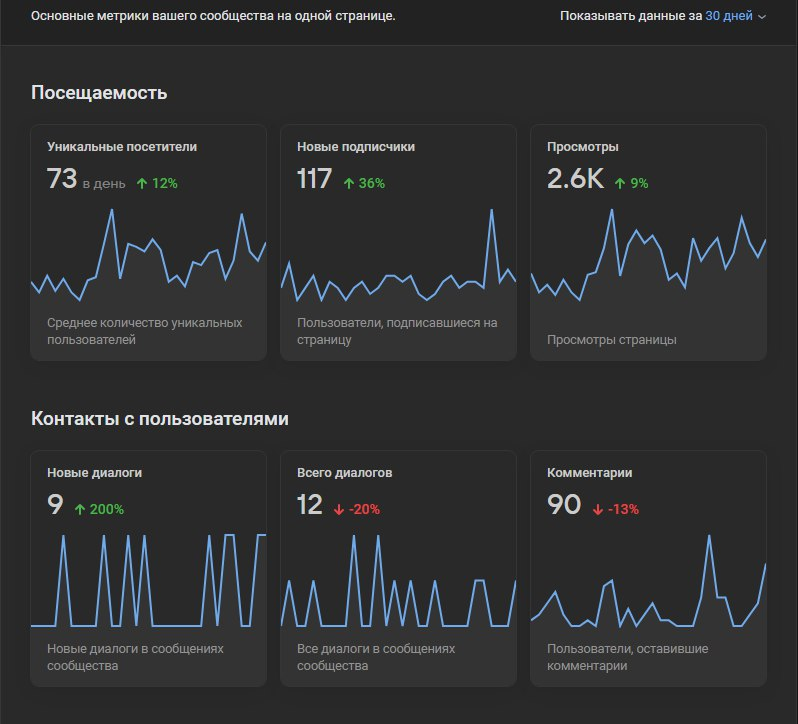This screenshot has height=724, width=798.
Task: Select the Просмотры metric card heading
Action: pos(582,147)
